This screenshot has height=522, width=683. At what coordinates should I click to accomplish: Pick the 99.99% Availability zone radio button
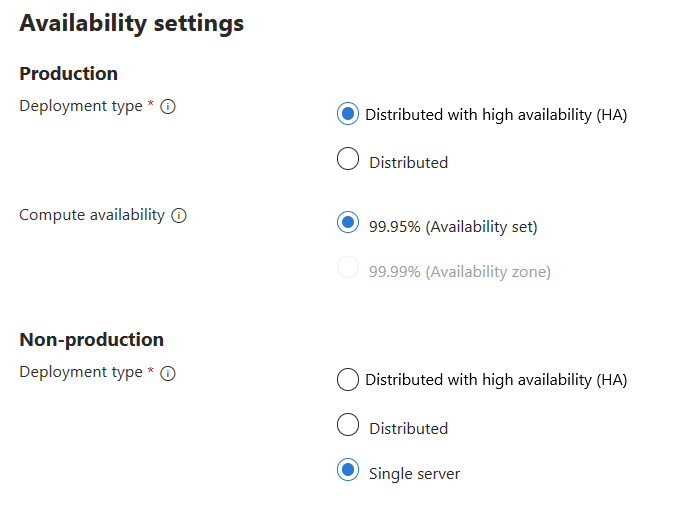coord(348,270)
